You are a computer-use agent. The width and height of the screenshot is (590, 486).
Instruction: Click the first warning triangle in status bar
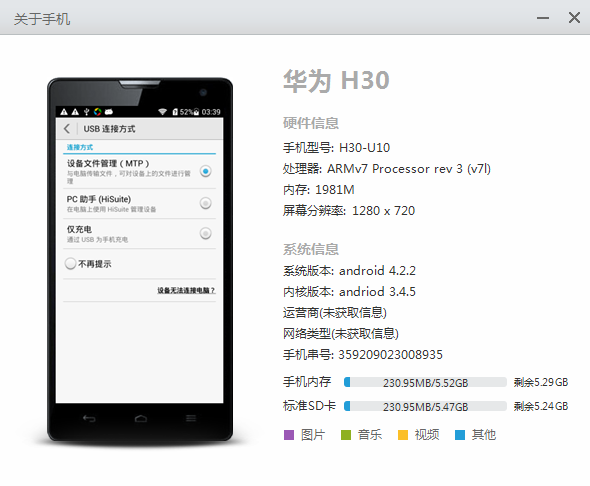pos(64,112)
